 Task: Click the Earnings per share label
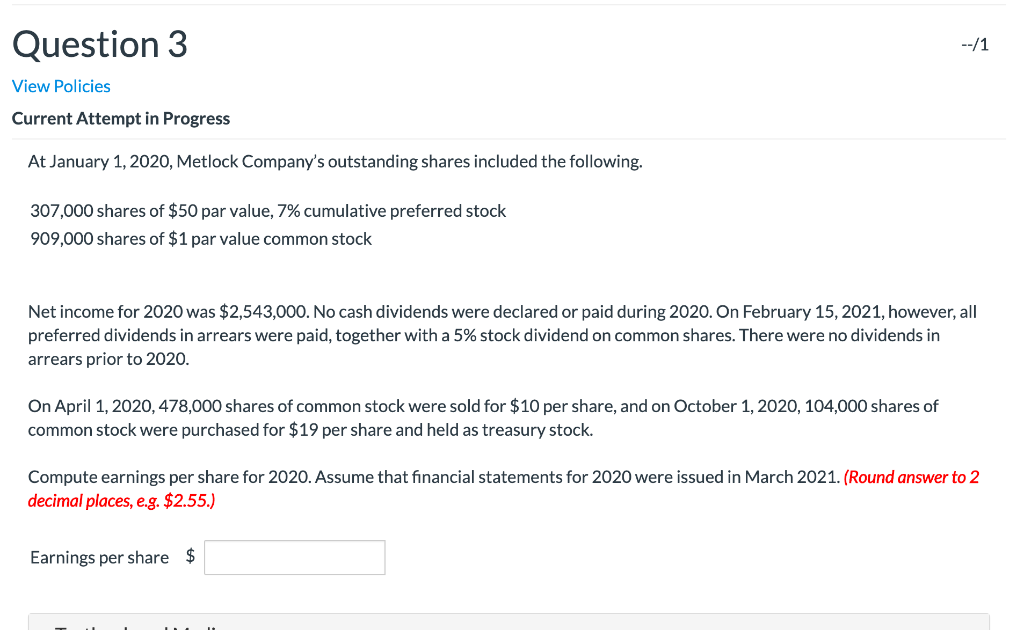pyautogui.click(x=99, y=557)
